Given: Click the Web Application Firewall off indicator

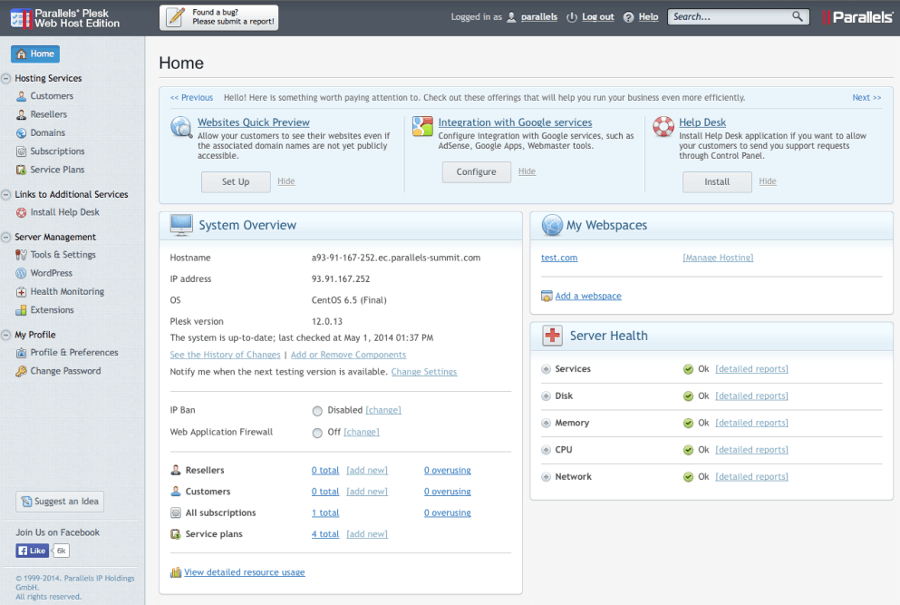Looking at the screenshot, I should [x=317, y=433].
